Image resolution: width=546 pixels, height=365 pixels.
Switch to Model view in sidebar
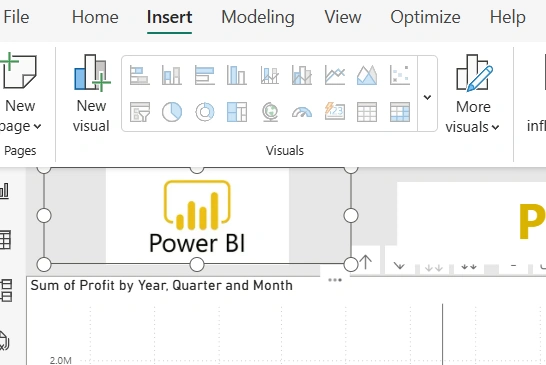[x=6, y=290]
